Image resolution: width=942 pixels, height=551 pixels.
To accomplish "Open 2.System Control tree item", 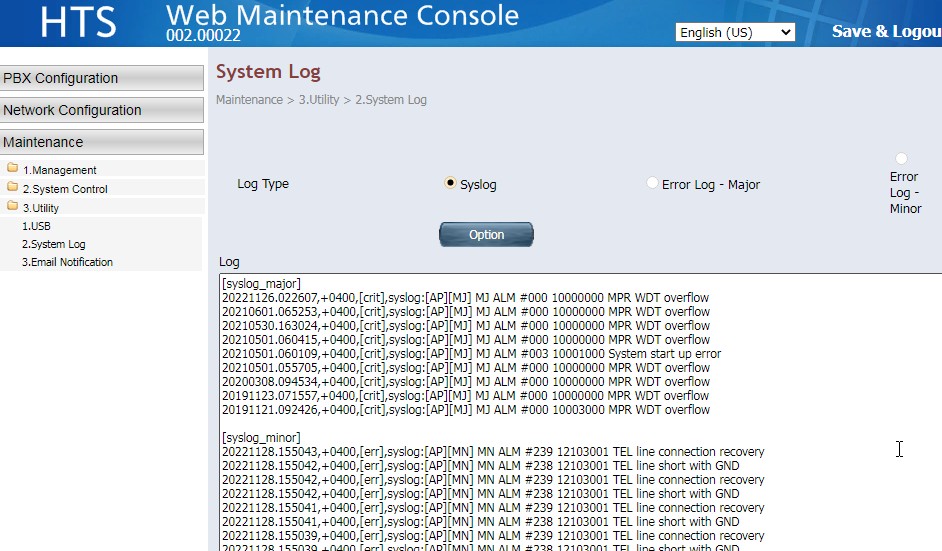I will click(x=65, y=189).
